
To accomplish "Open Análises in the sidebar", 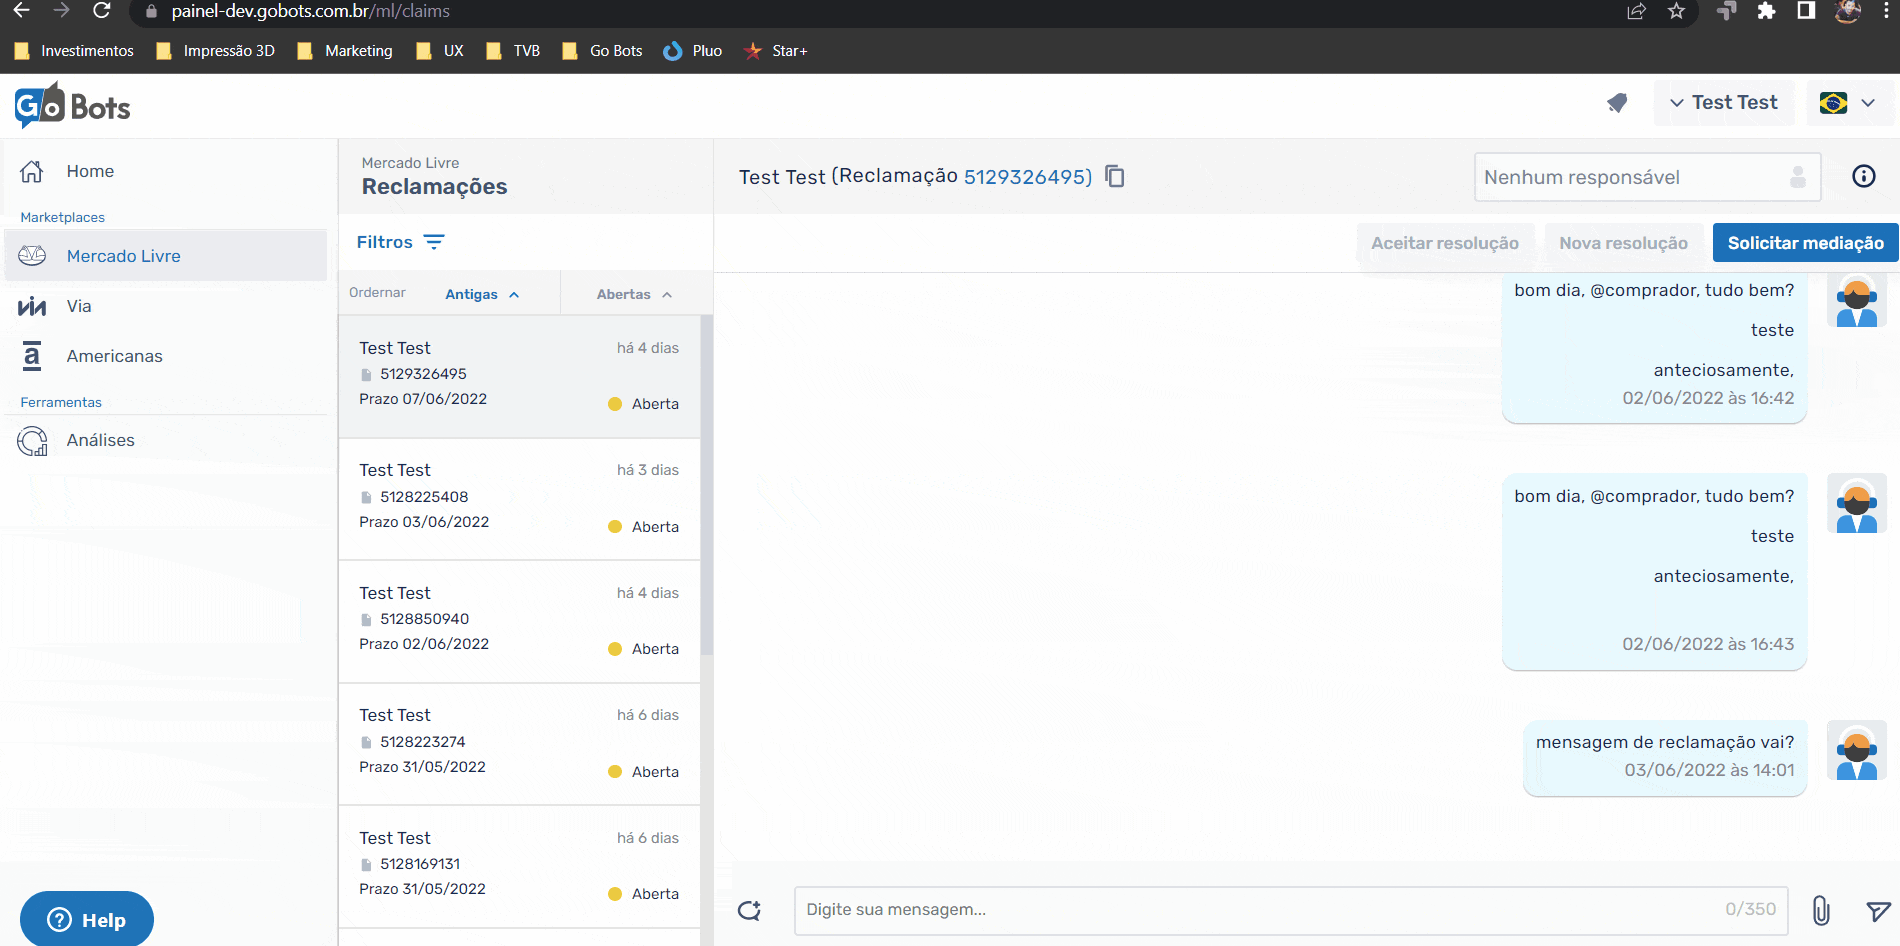I will click(x=166, y=440).
